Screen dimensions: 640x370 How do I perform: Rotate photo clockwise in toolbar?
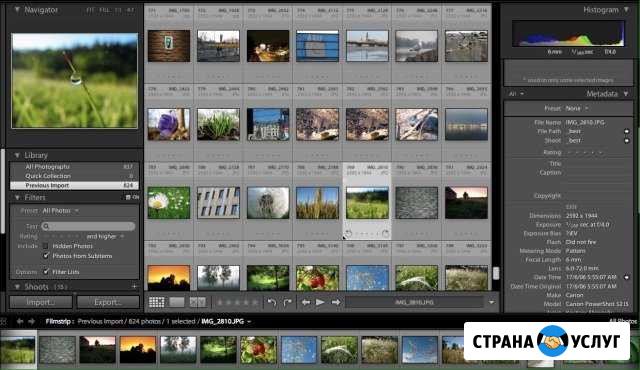[288, 302]
